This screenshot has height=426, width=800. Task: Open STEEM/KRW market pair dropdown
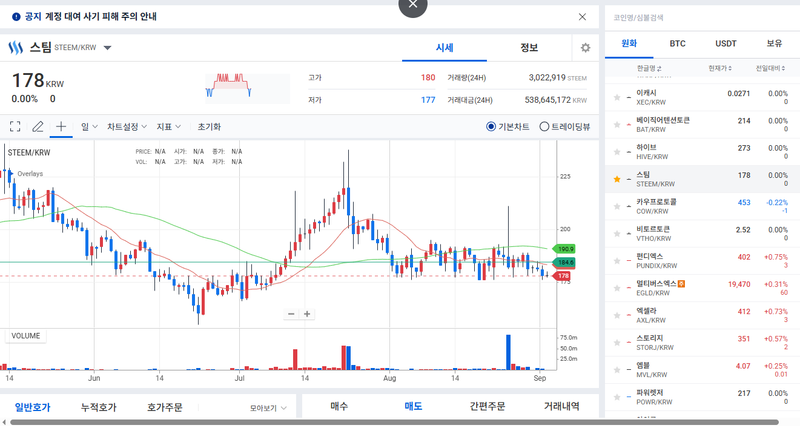point(108,48)
